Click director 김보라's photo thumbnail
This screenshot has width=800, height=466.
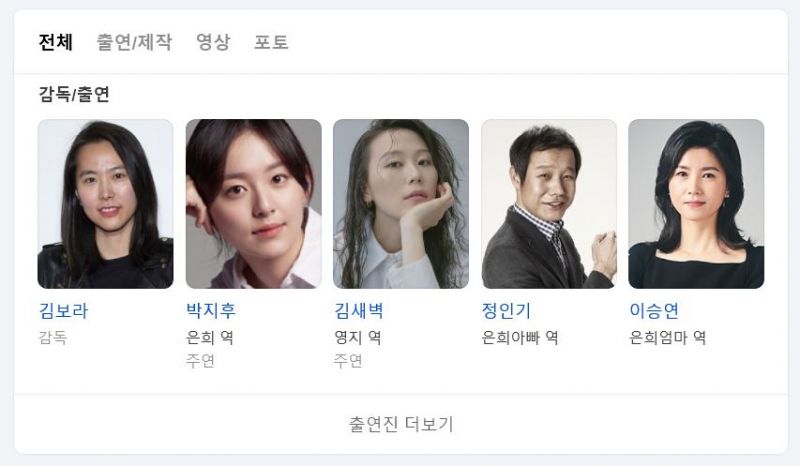(106, 204)
